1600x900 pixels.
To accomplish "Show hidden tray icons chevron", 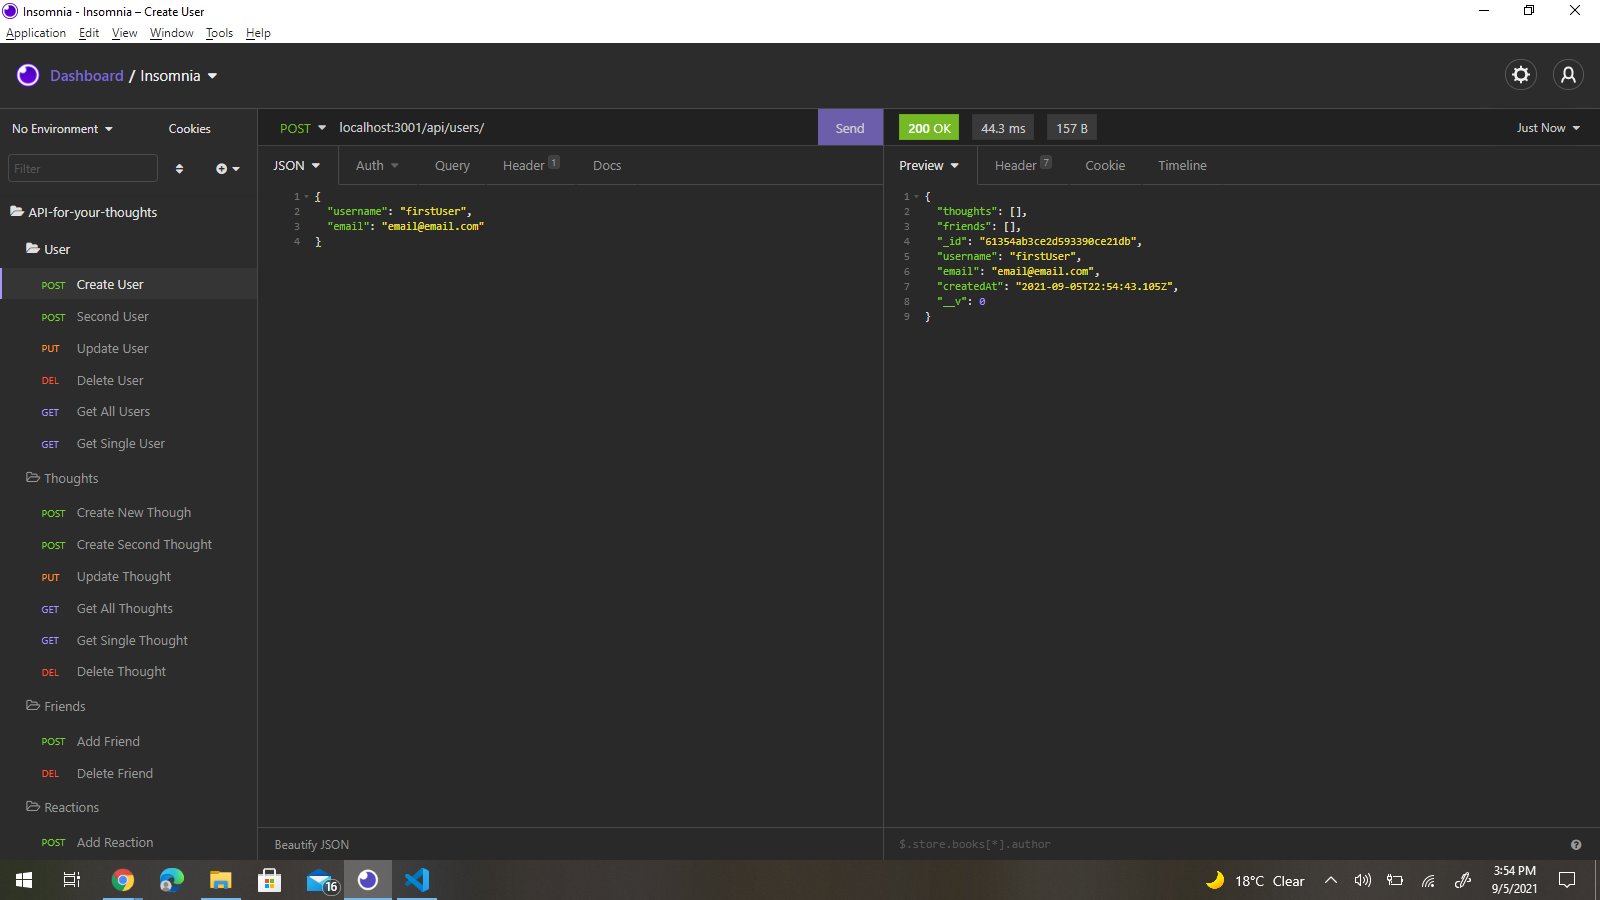I will click(1331, 880).
